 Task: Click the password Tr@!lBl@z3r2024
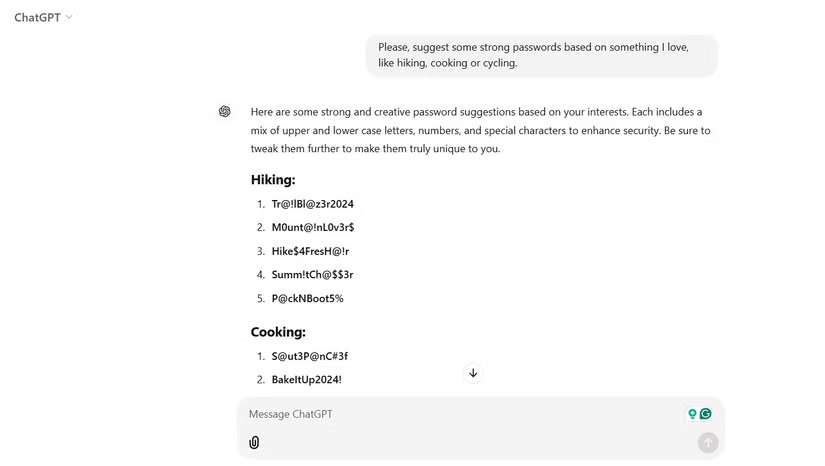(x=312, y=204)
